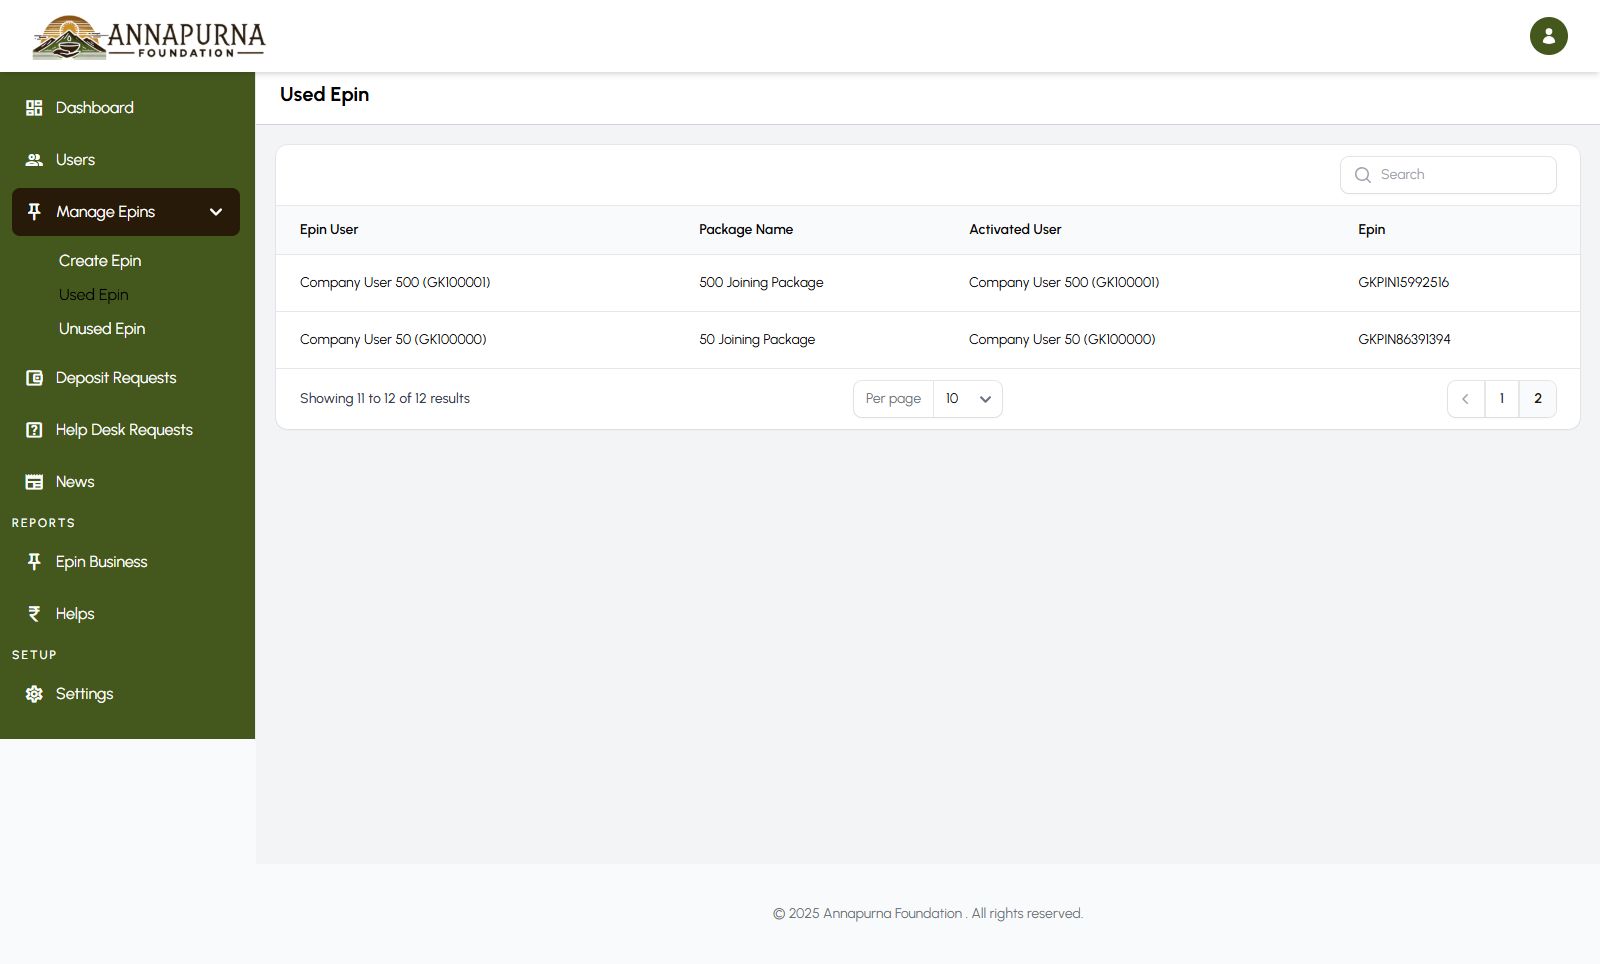
Task: Click the Users people icon
Action: 34,160
